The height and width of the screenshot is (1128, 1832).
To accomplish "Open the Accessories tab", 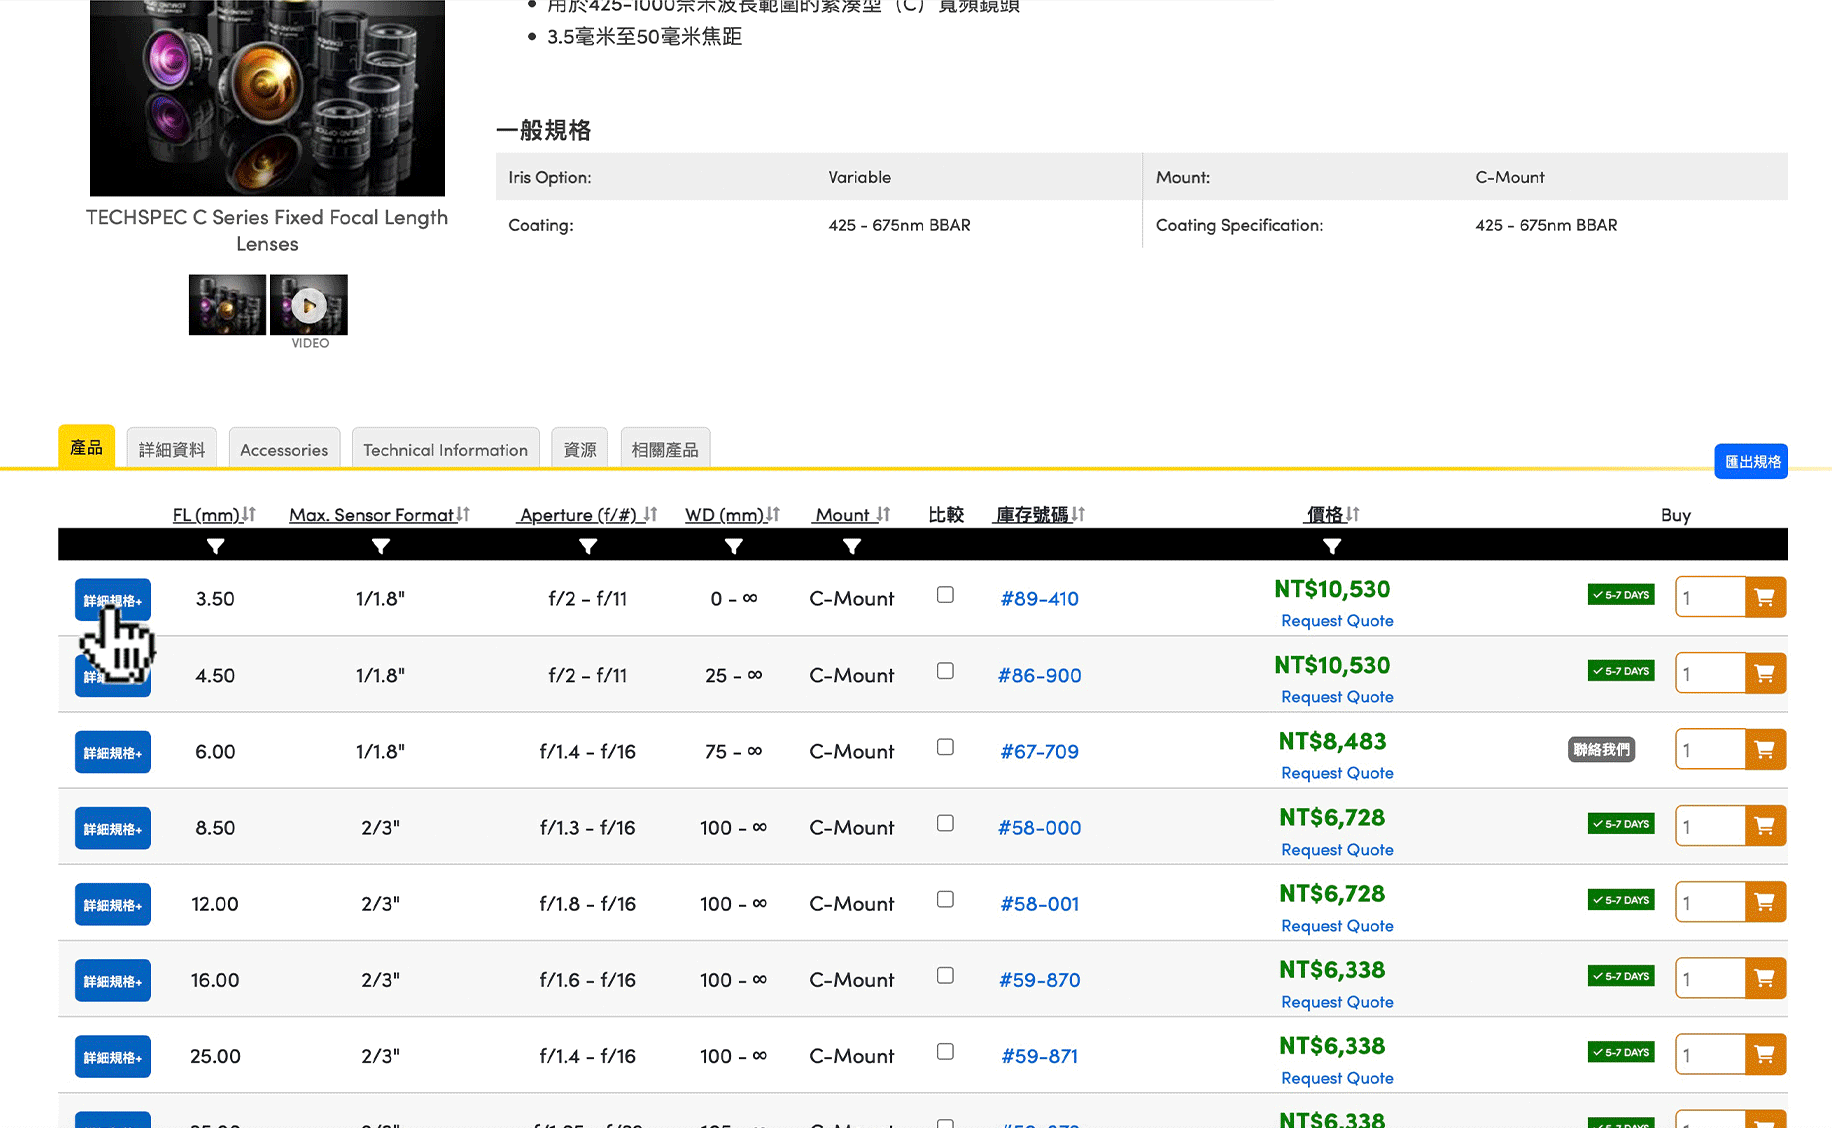I will (284, 450).
